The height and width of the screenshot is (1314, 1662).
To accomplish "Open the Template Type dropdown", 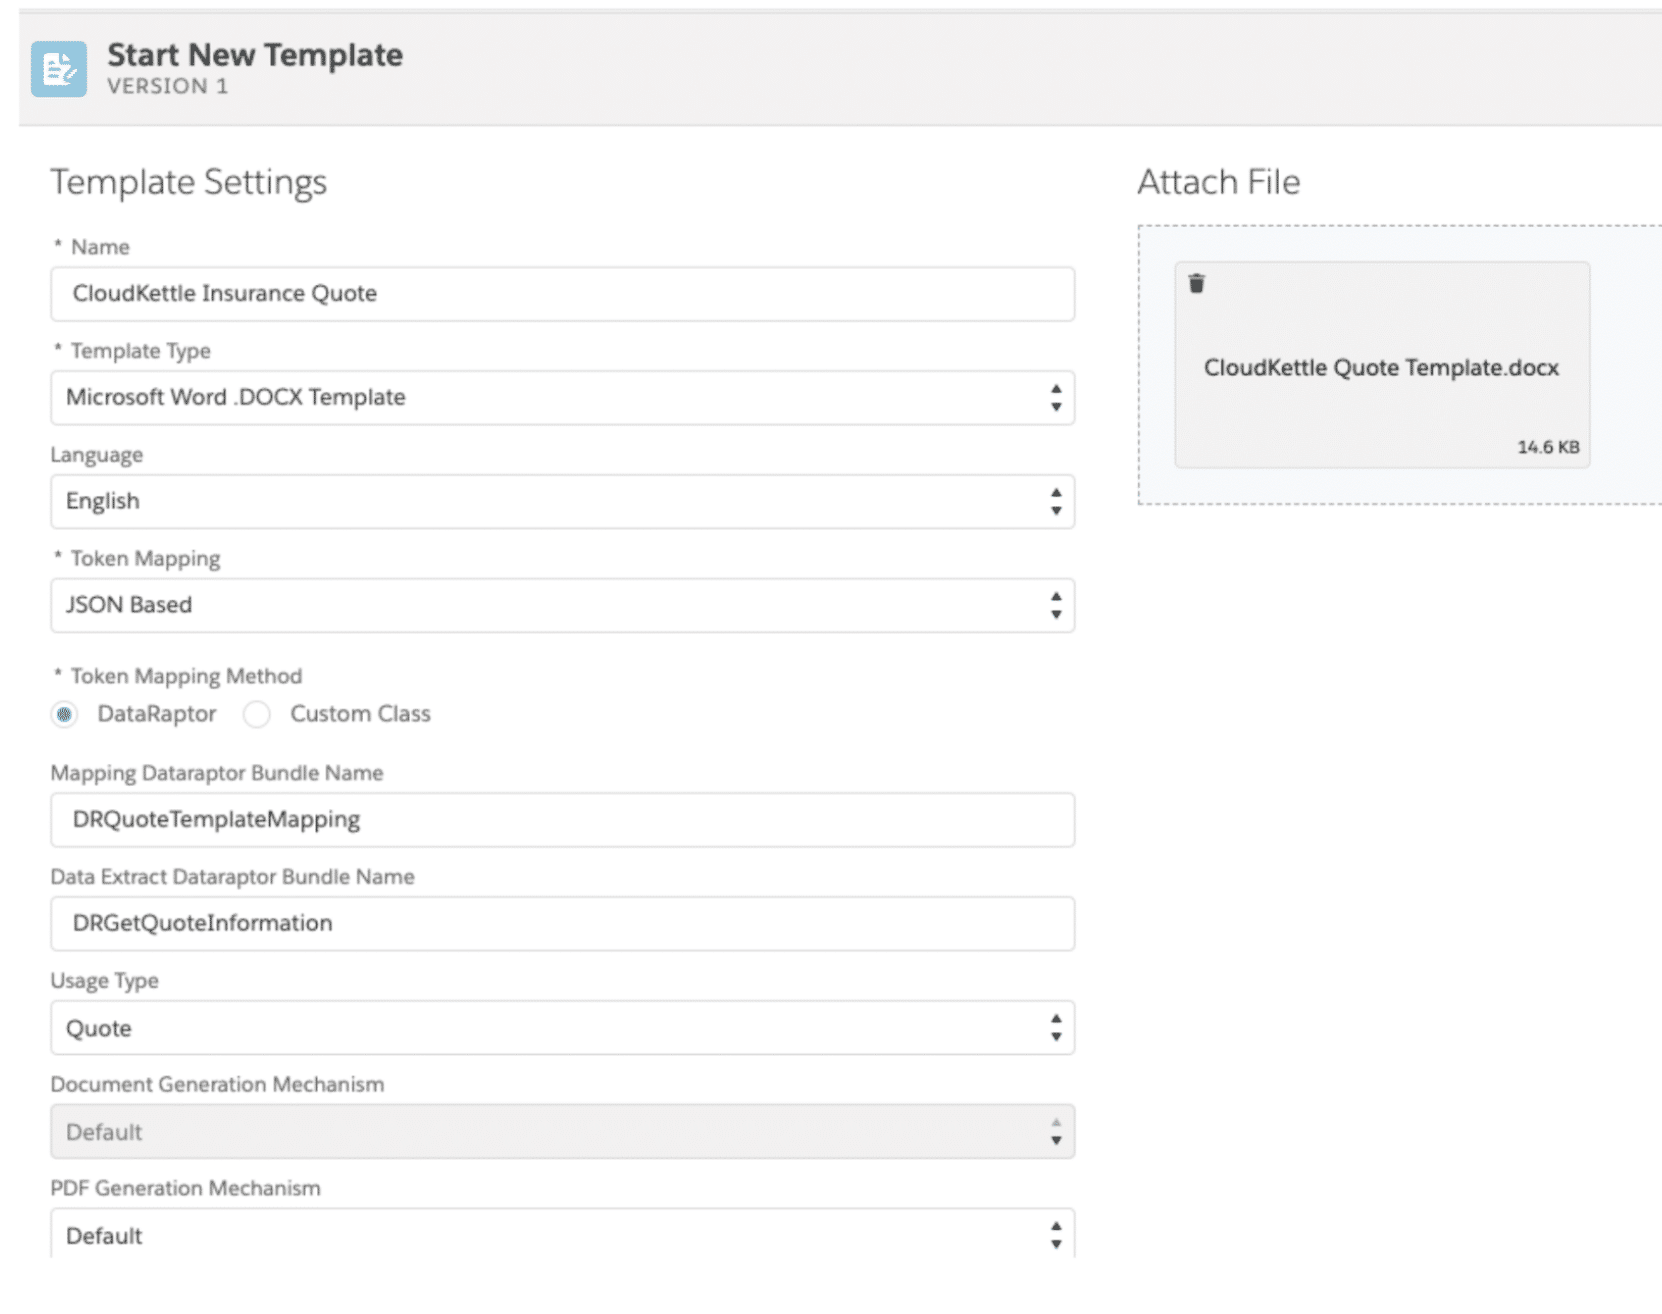I will (563, 398).
